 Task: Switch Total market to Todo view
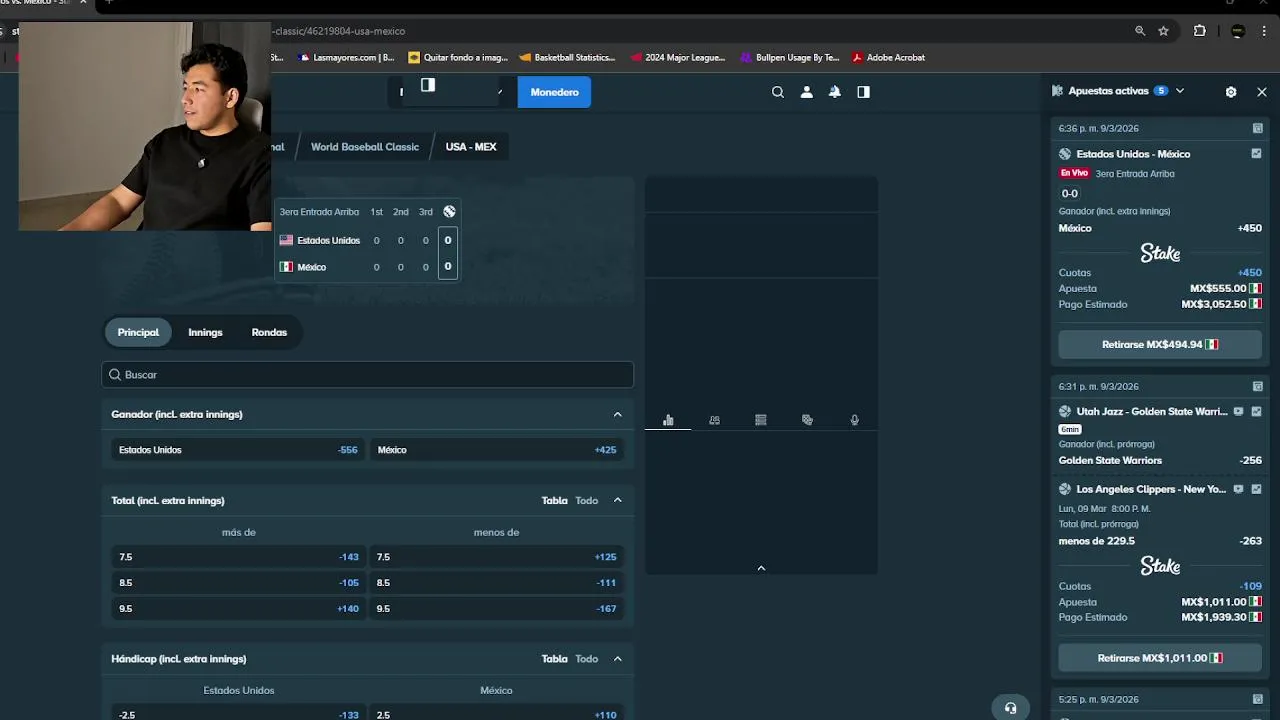point(586,500)
